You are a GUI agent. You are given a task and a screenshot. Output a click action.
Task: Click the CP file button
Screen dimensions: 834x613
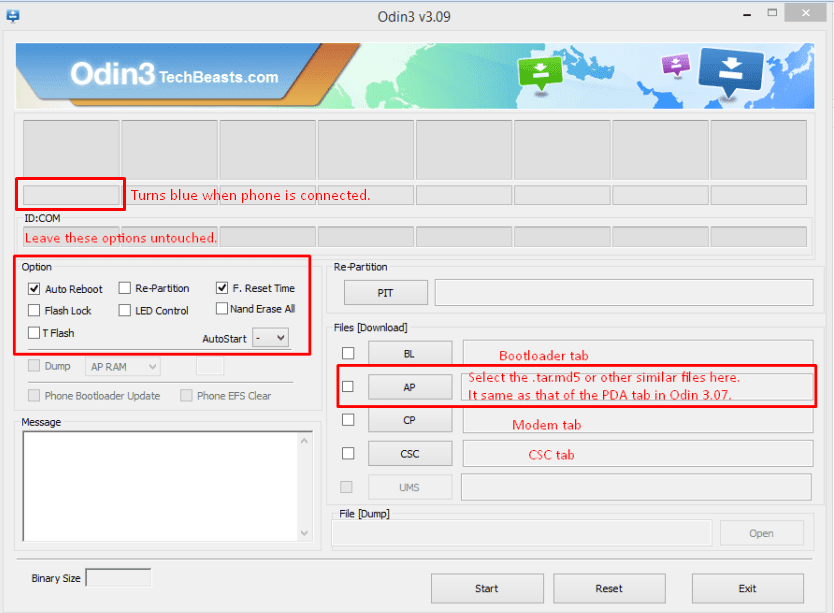click(410, 420)
